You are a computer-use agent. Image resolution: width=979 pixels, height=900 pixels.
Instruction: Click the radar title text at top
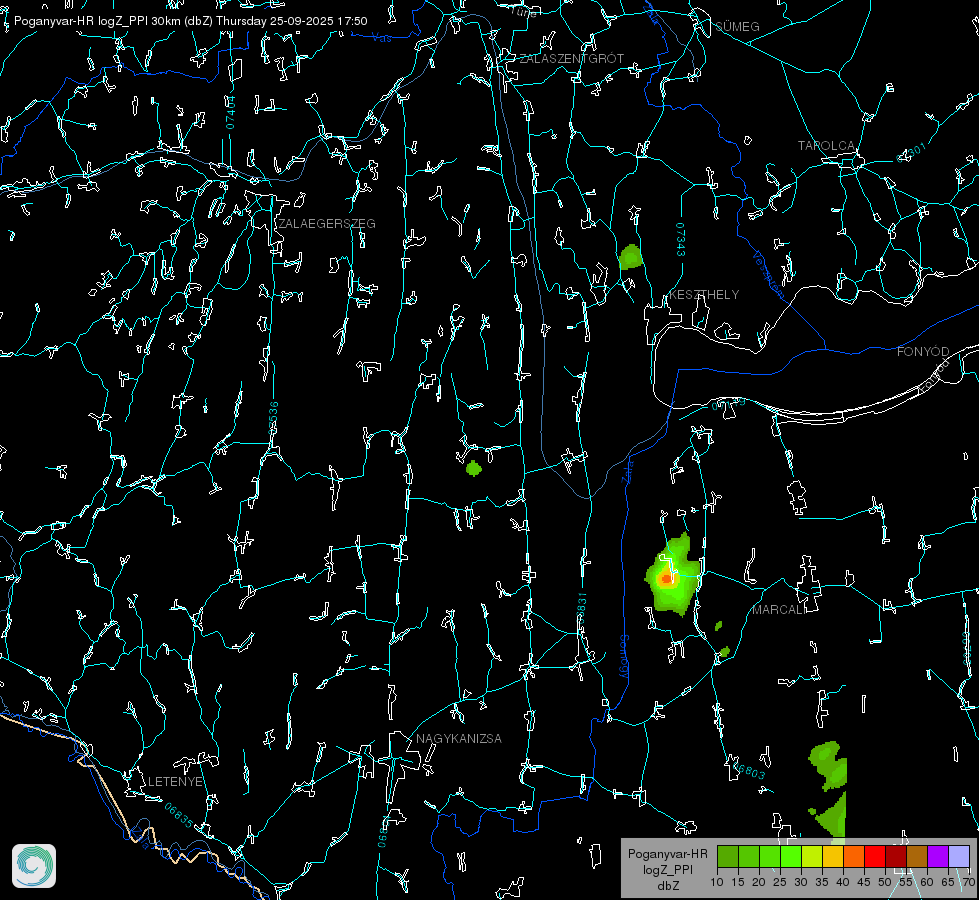pyautogui.click(x=190, y=21)
